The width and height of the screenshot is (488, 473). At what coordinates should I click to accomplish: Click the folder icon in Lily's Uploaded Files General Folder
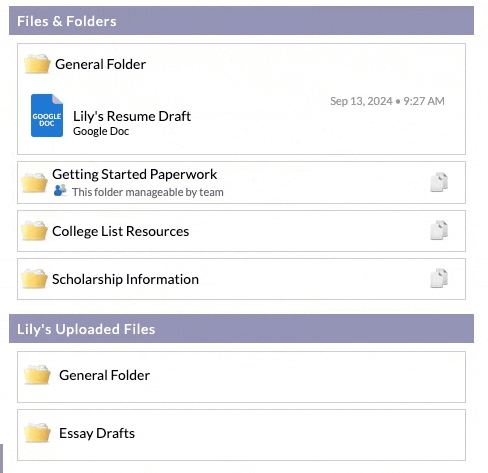pyautogui.click(x=37, y=374)
